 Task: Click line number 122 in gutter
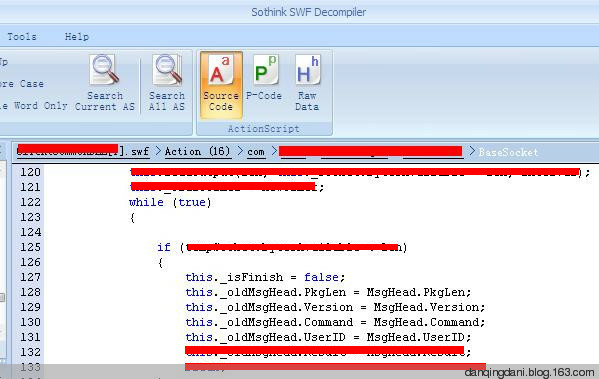pyautogui.click(x=31, y=202)
